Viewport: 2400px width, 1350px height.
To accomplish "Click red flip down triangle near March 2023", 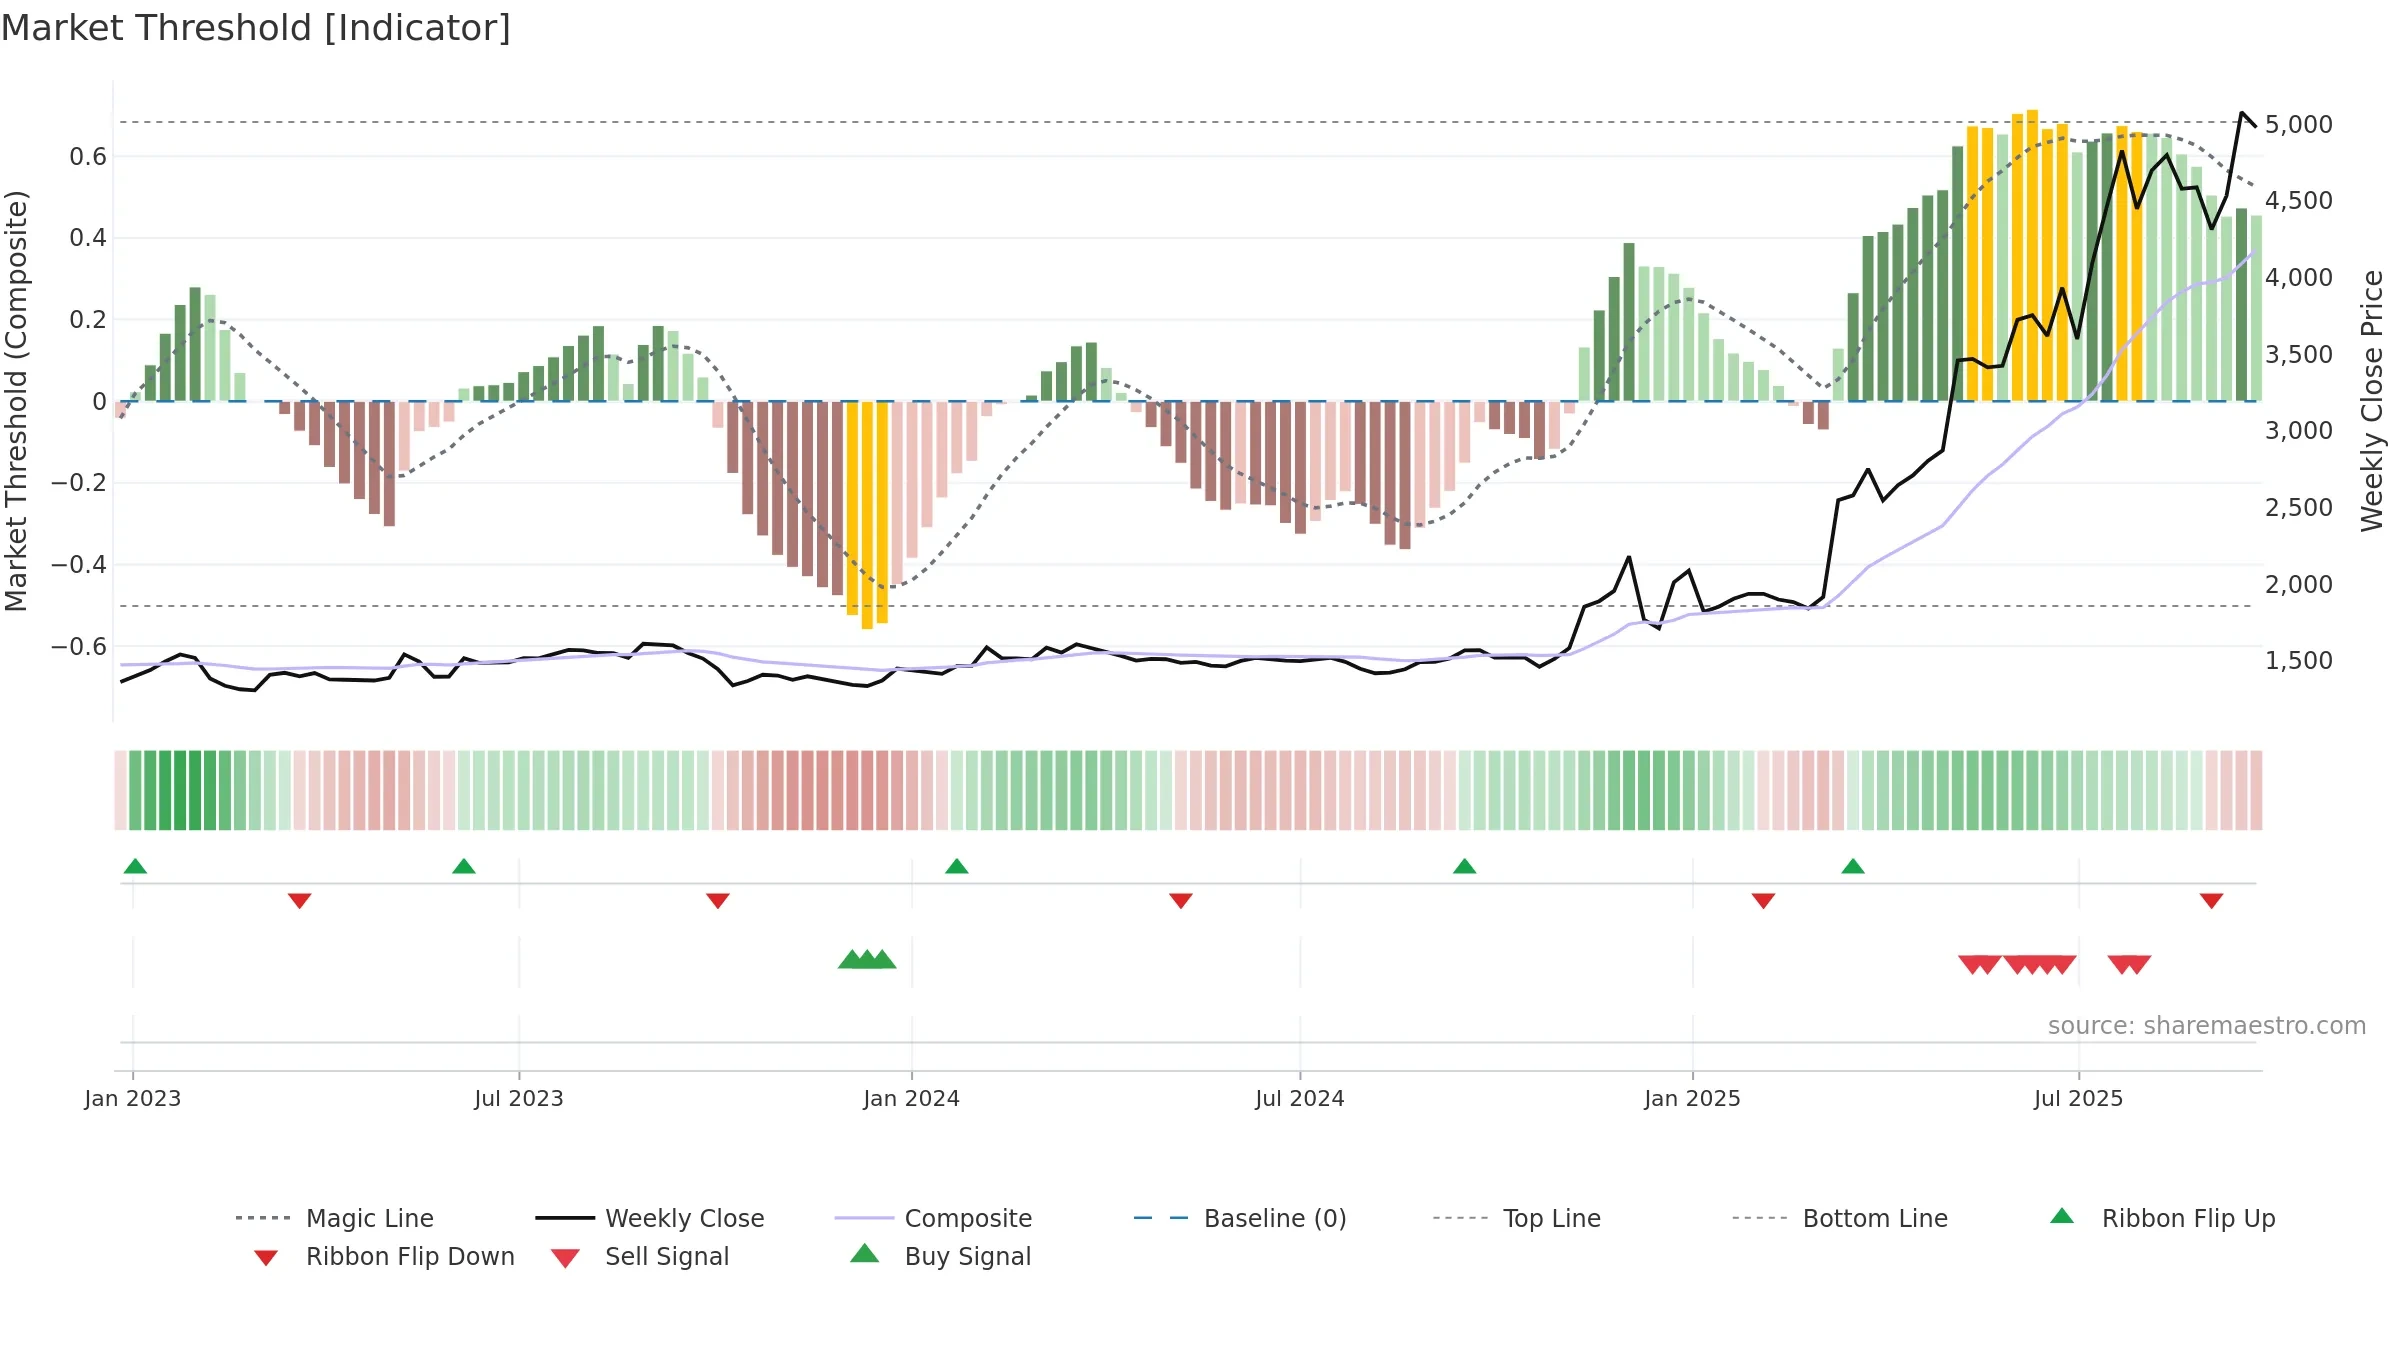I will point(299,901).
